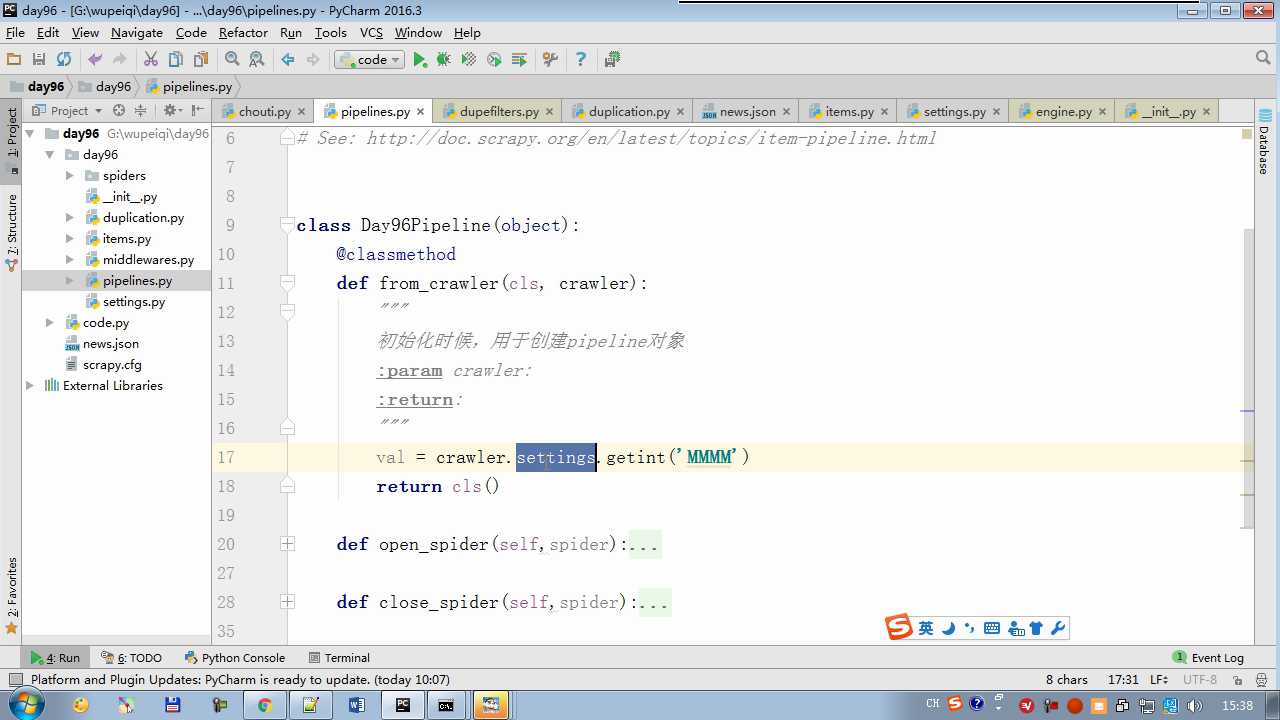Click the last toolbar icon after Help
Screen dimensions: 1280x720
point(613,60)
